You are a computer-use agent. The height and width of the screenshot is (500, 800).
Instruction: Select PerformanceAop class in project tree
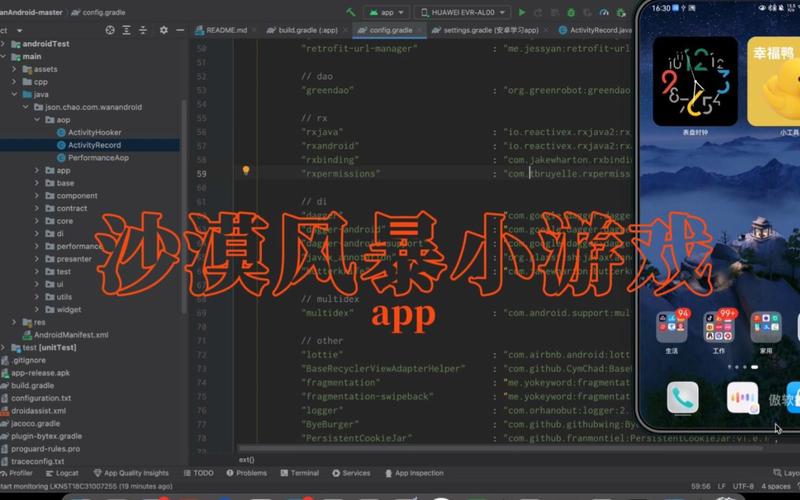click(x=98, y=158)
